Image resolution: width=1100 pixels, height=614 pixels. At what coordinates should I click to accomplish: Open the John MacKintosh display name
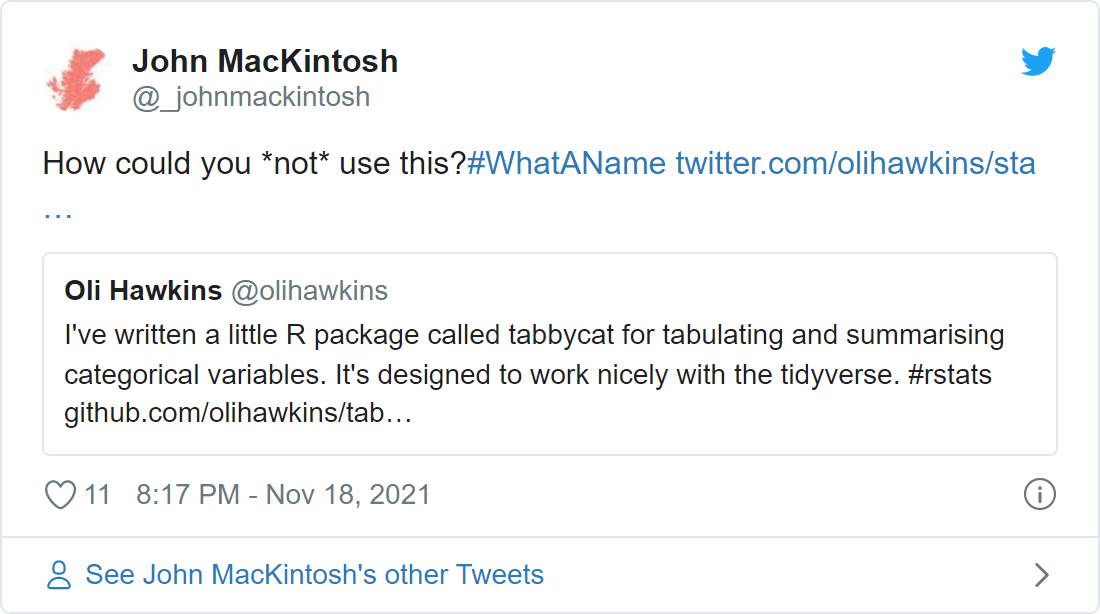coord(265,61)
